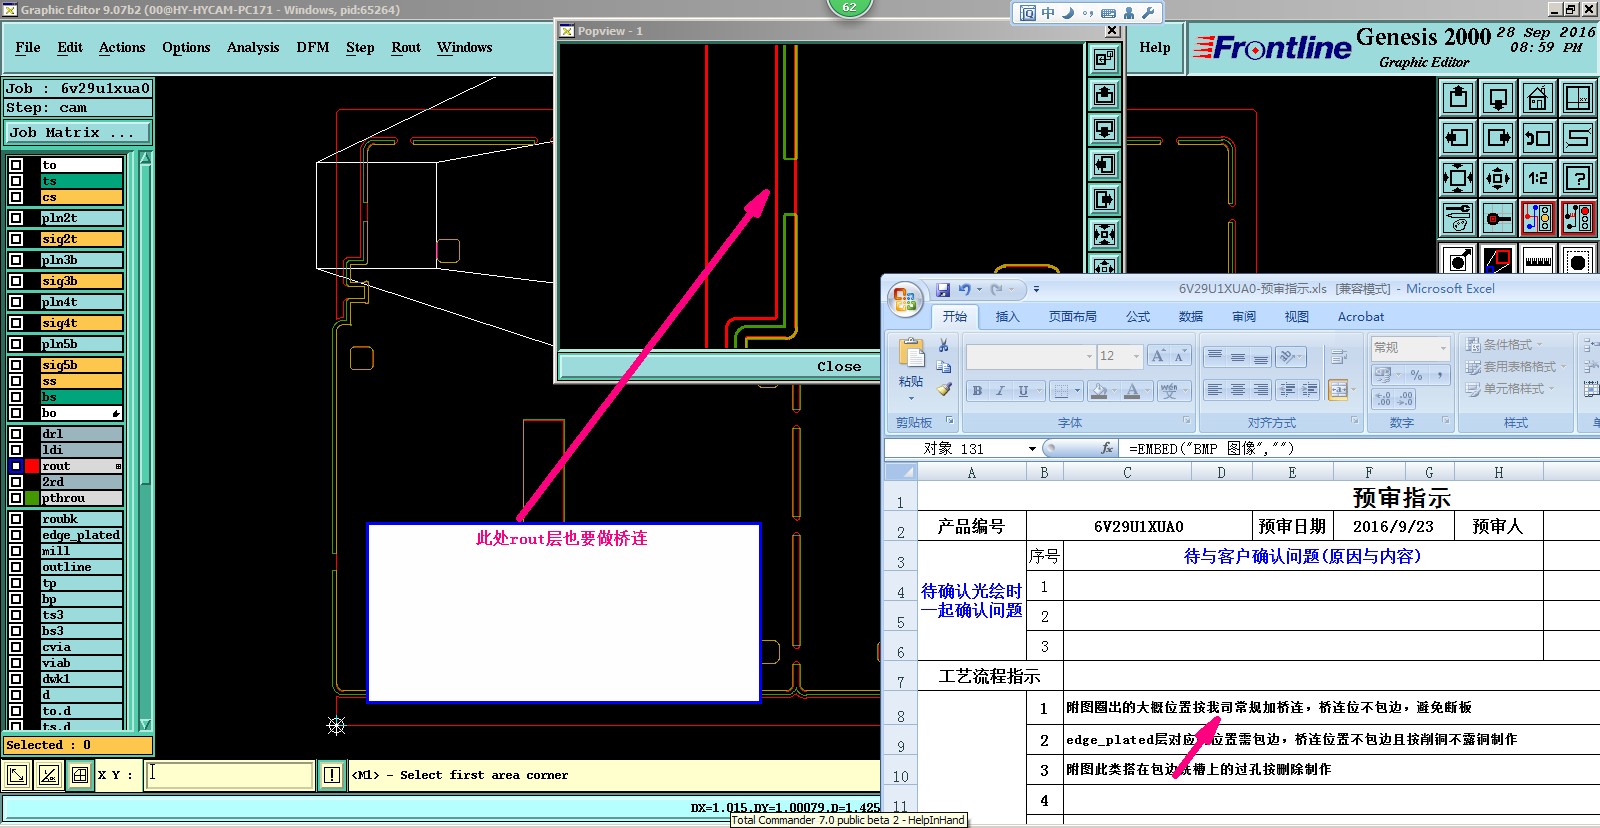Screen dimensions: 1600x828
Task: Switch to the Acrobat ribbon tab
Action: tap(1360, 317)
